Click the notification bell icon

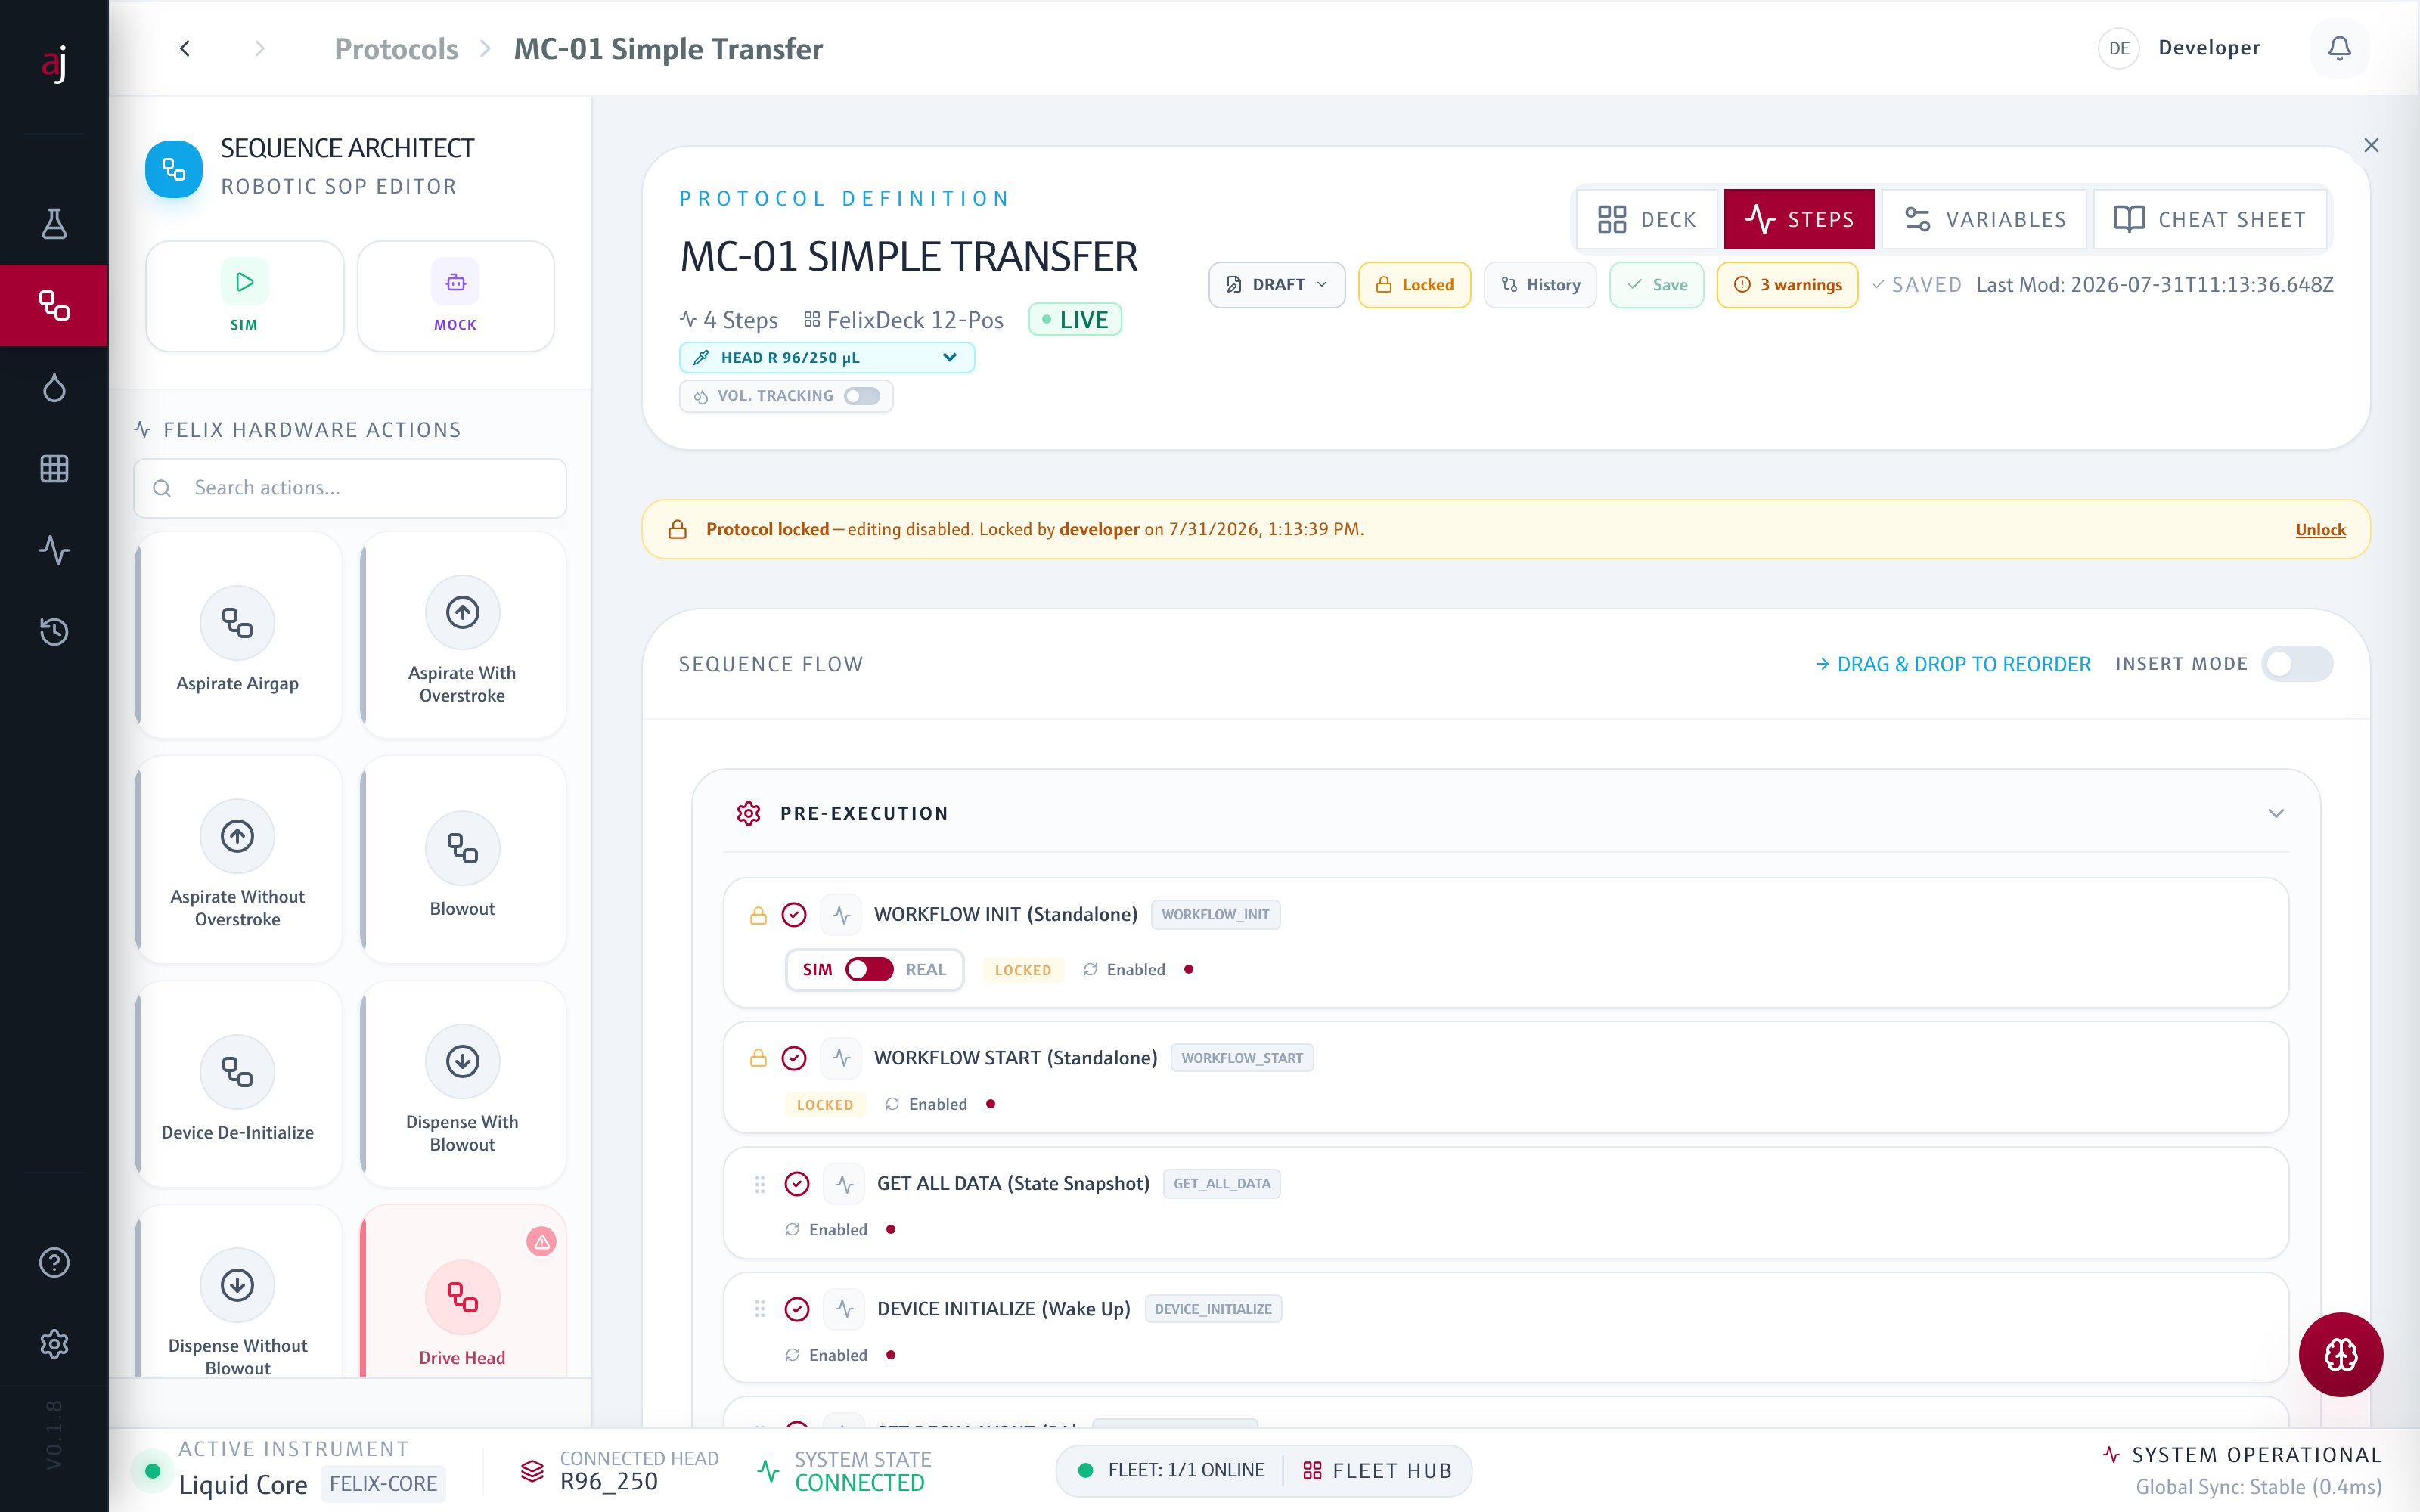coord(2339,48)
